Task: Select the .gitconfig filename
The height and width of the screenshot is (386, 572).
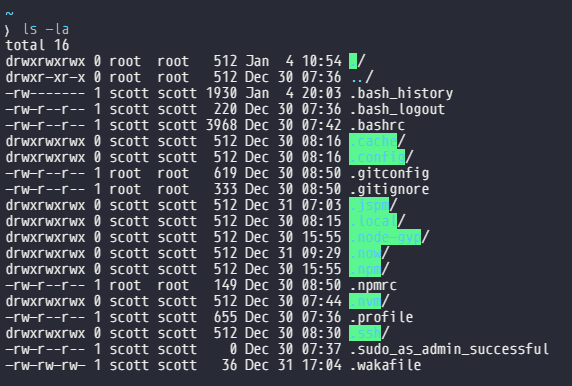Action: pyautogui.click(x=389, y=173)
